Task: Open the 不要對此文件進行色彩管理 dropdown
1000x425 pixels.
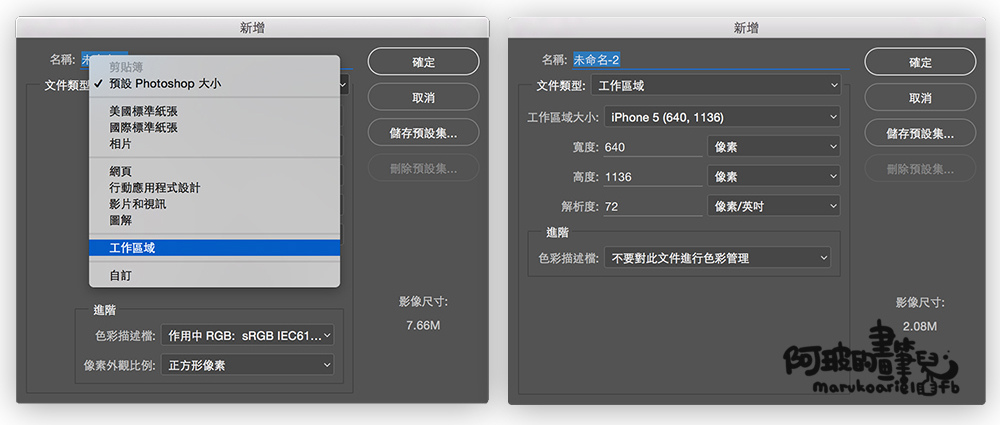Action: [x=717, y=258]
